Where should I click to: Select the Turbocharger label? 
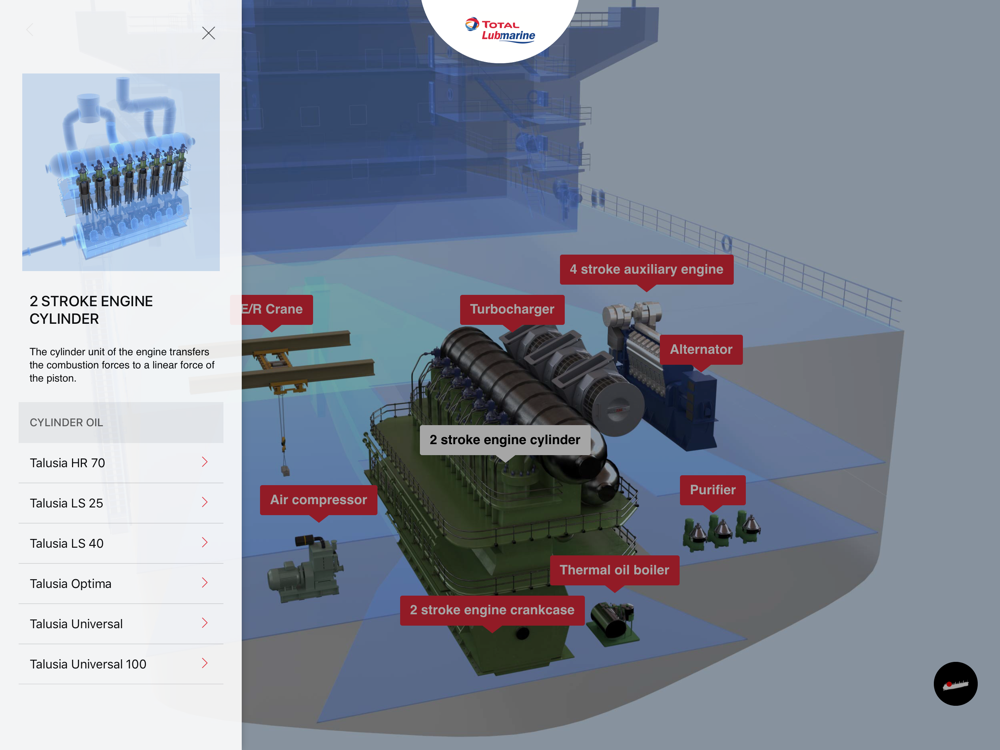512,309
